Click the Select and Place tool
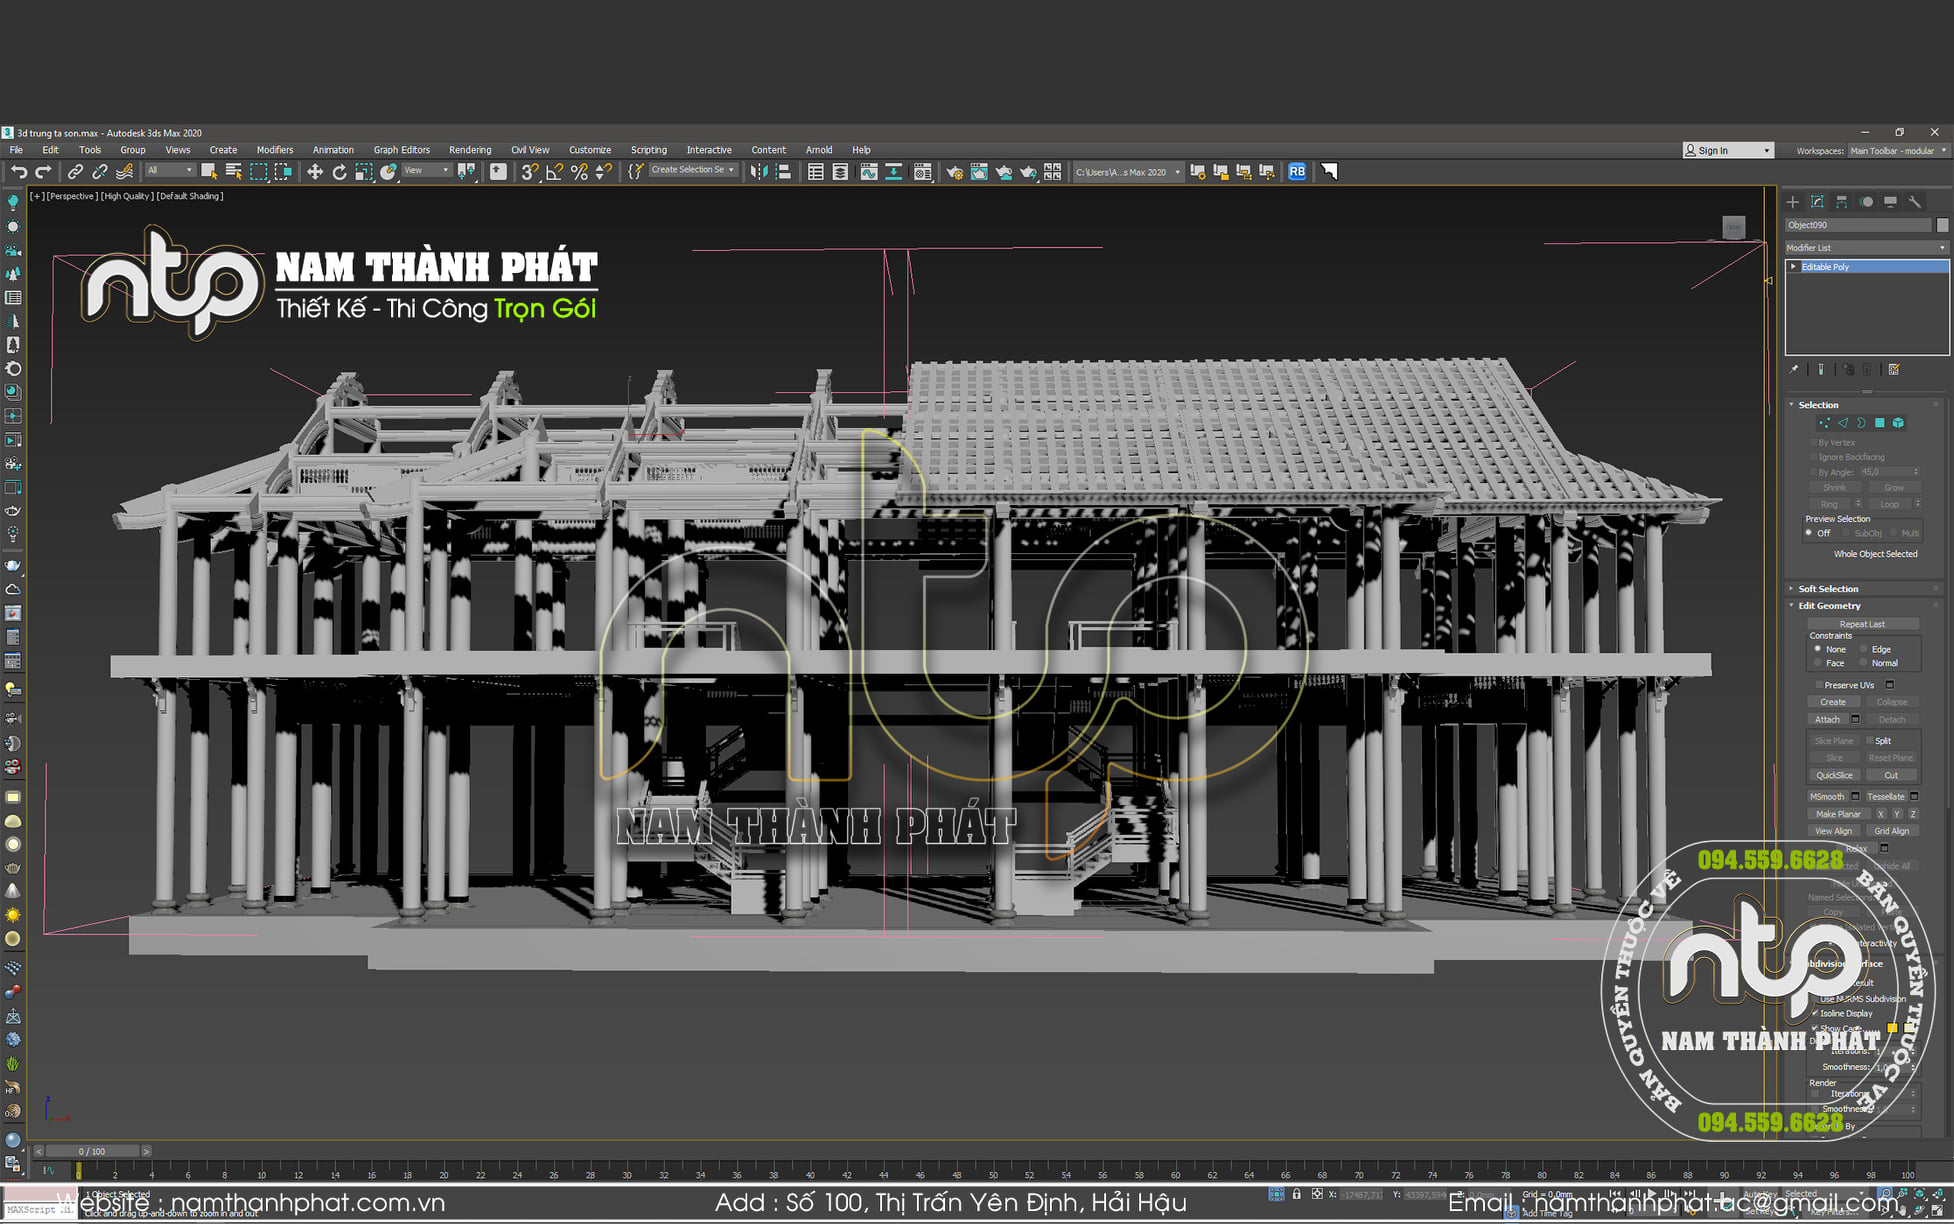1954x1224 pixels. pos(389,172)
